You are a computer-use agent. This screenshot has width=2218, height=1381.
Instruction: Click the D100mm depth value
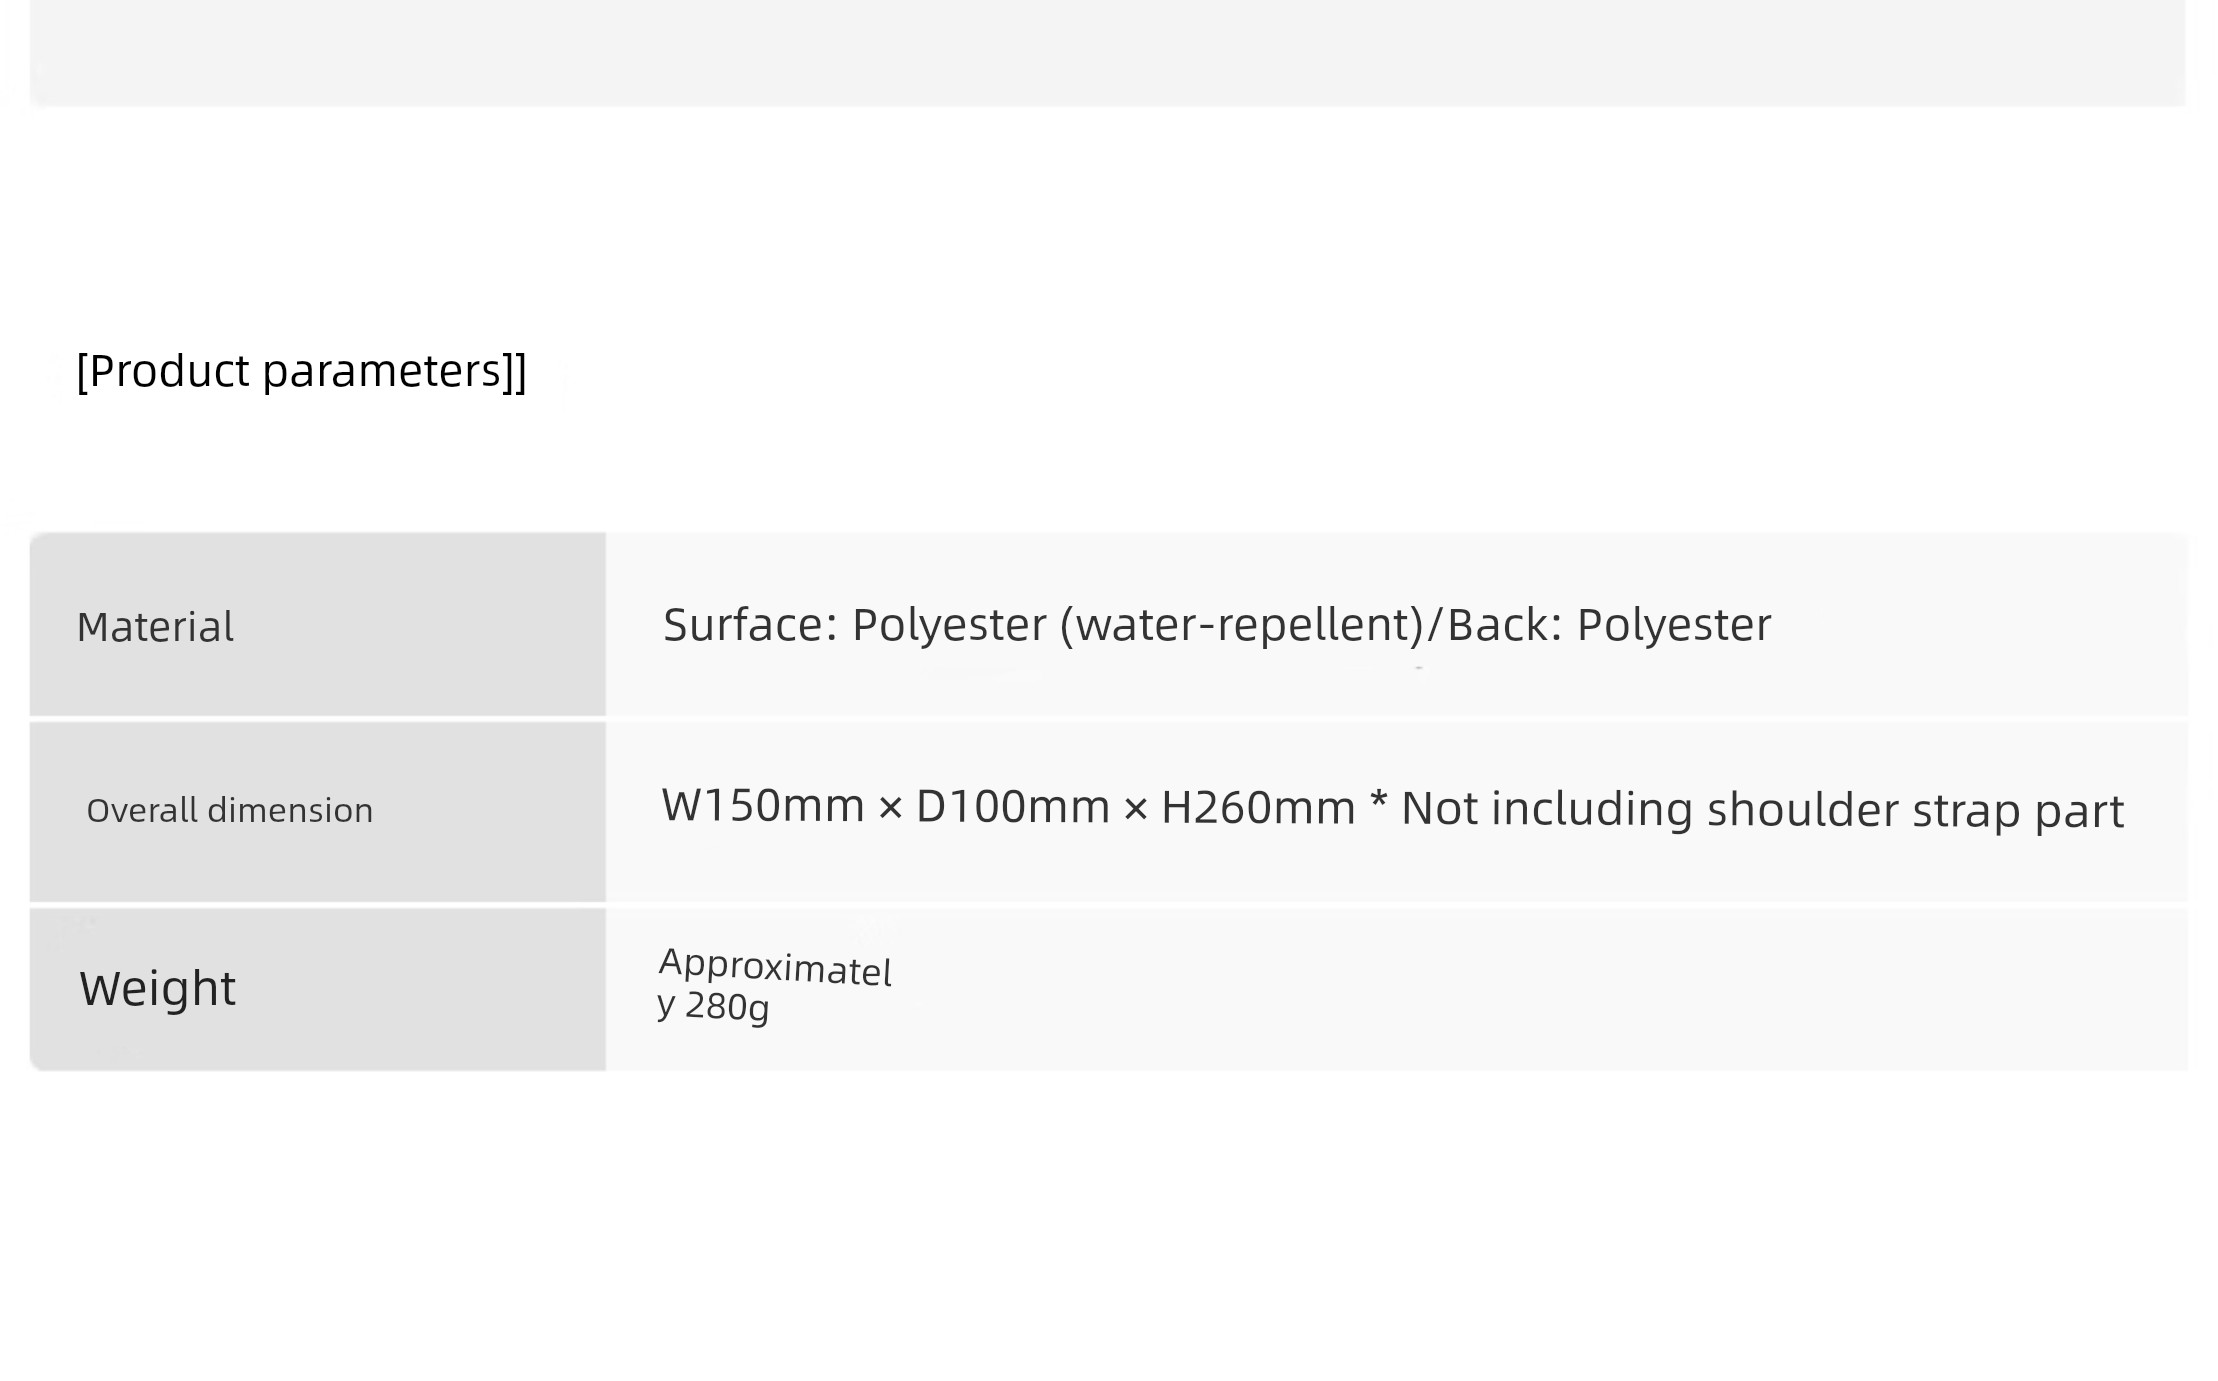tap(1012, 807)
